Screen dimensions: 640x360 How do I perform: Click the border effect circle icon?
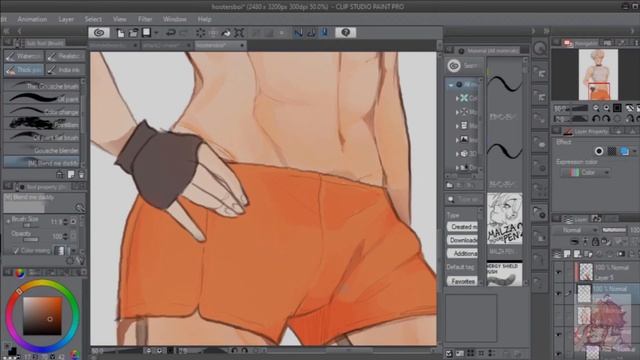[599, 151]
